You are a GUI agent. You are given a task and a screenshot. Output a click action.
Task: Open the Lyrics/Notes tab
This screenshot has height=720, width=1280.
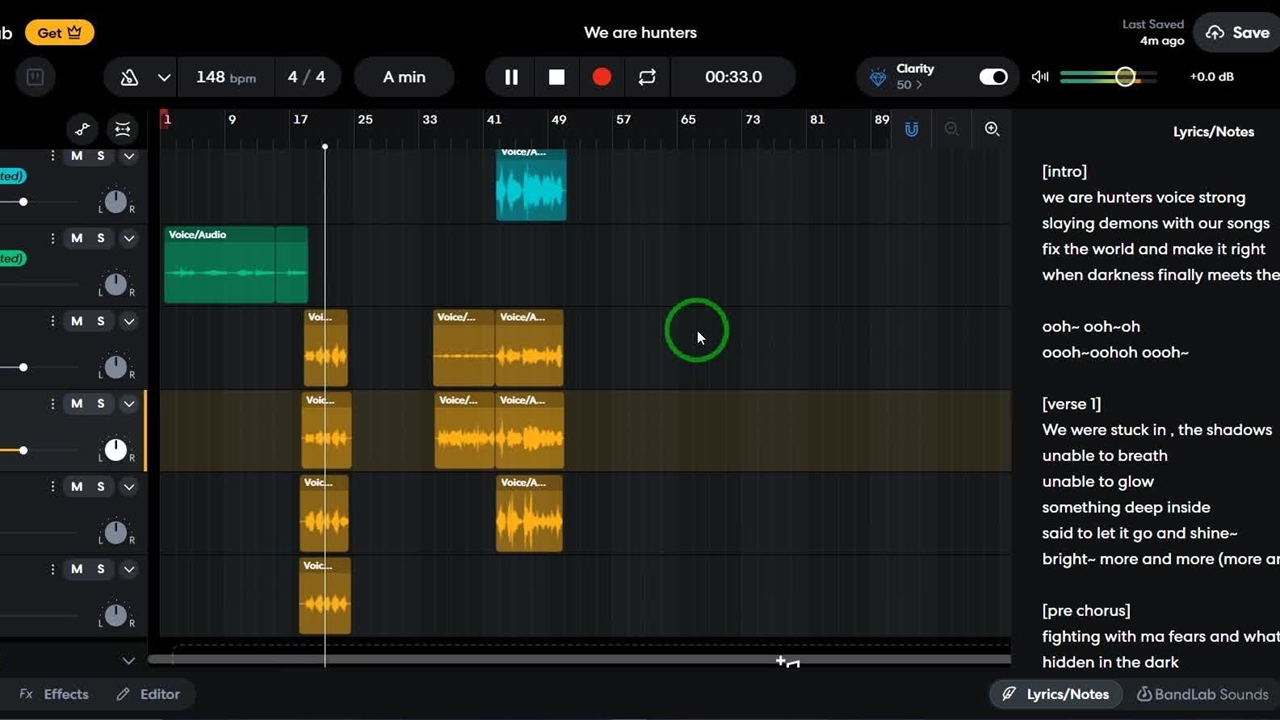[x=1056, y=694]
